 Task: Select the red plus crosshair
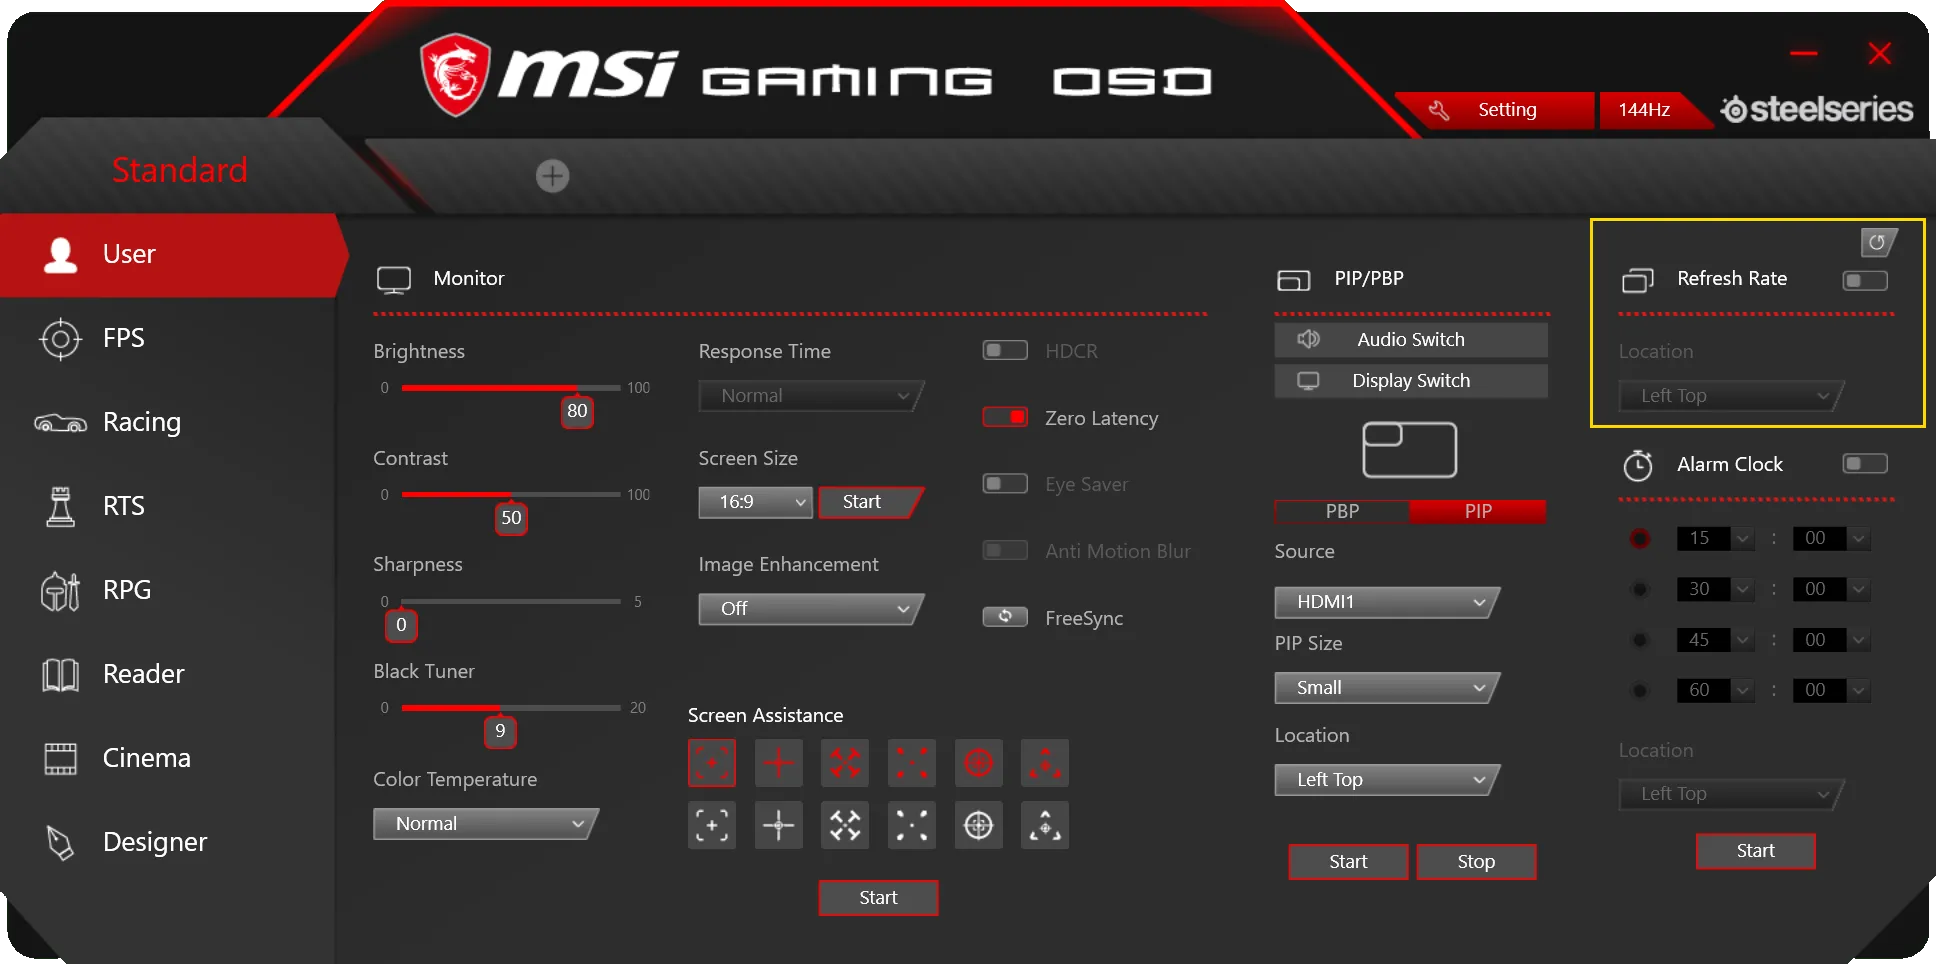(x=779, y=764)
